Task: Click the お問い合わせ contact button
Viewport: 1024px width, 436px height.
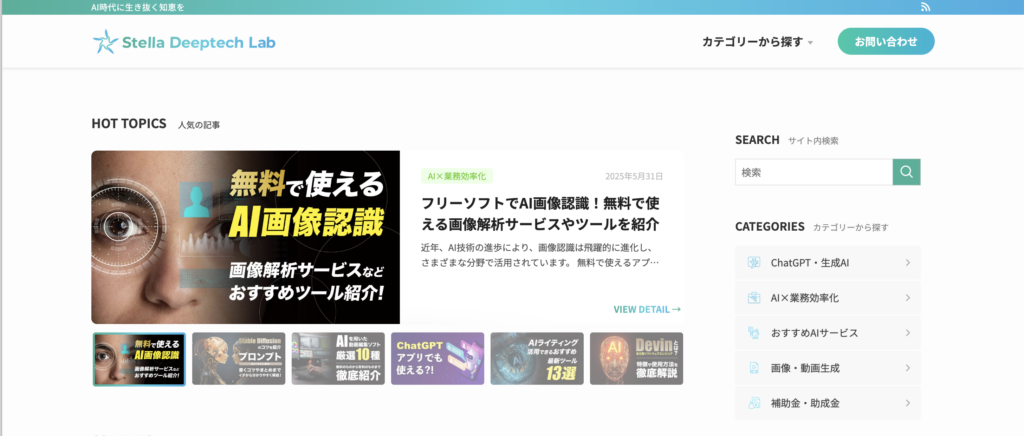Action: click(885, 42)
